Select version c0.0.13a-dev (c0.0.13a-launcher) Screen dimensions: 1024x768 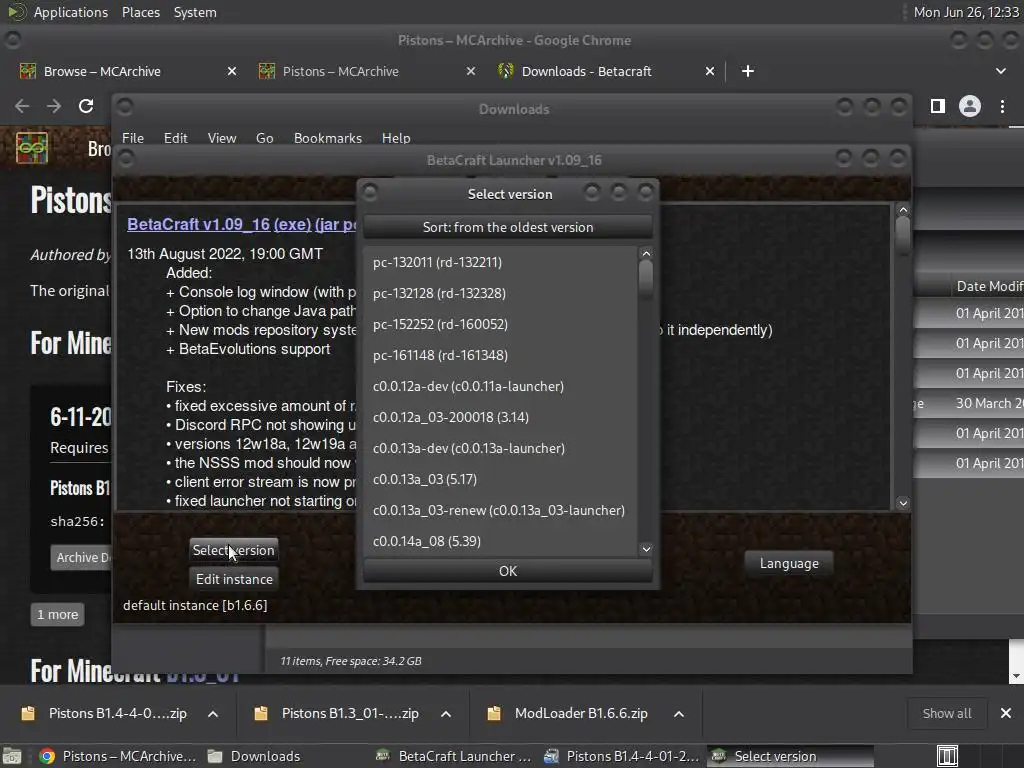click(x=500, y=449)
